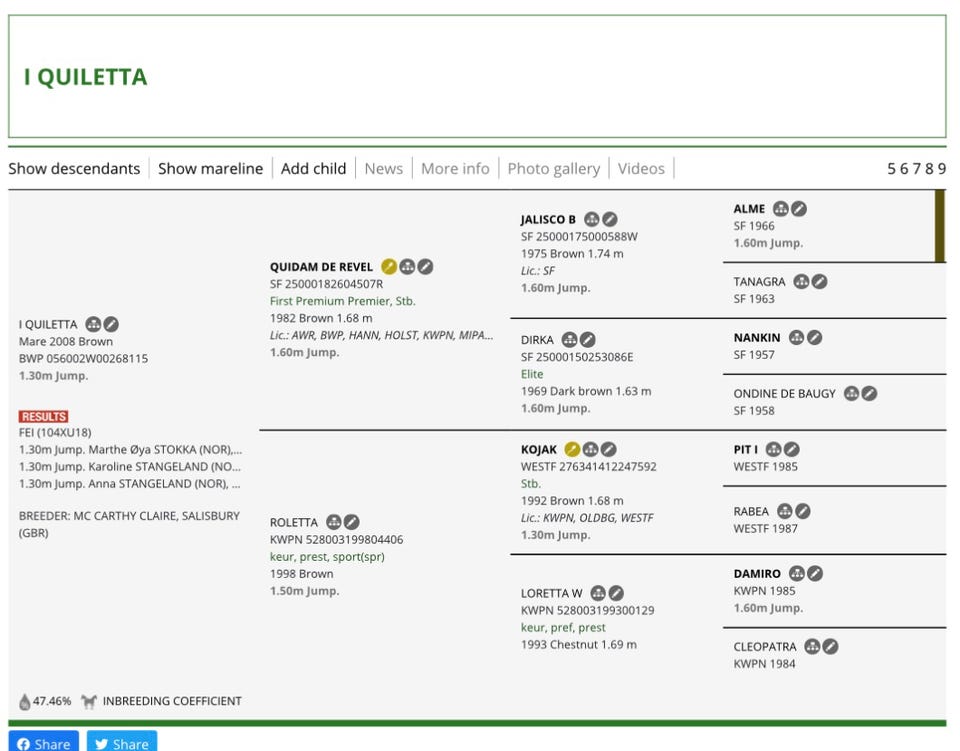Click Add child link
Image resolution: width=960 pixels, height=751 pixels.
click(x=313, y=168)
